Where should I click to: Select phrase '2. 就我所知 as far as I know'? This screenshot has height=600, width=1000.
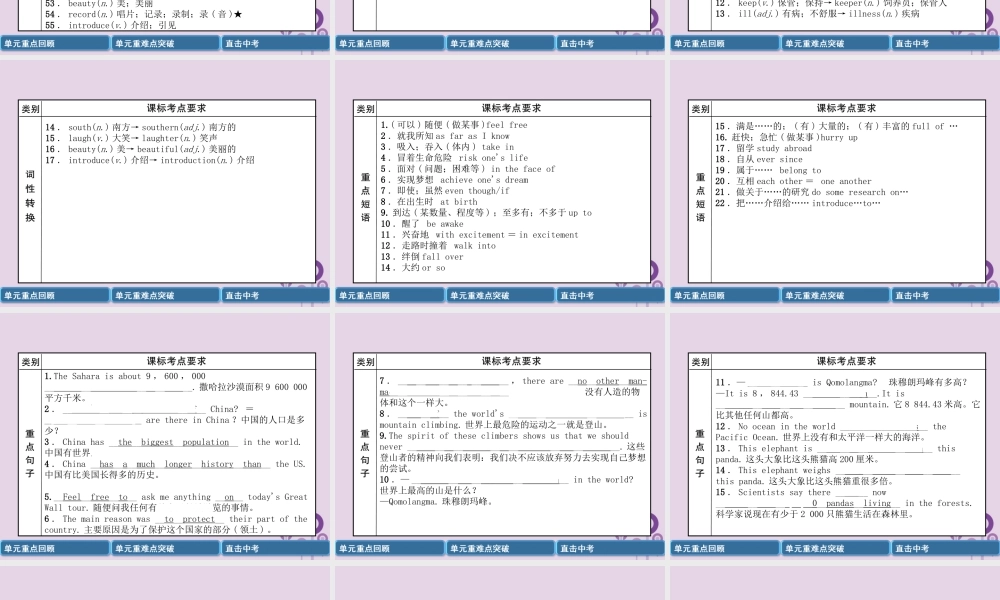coord(445,136)
